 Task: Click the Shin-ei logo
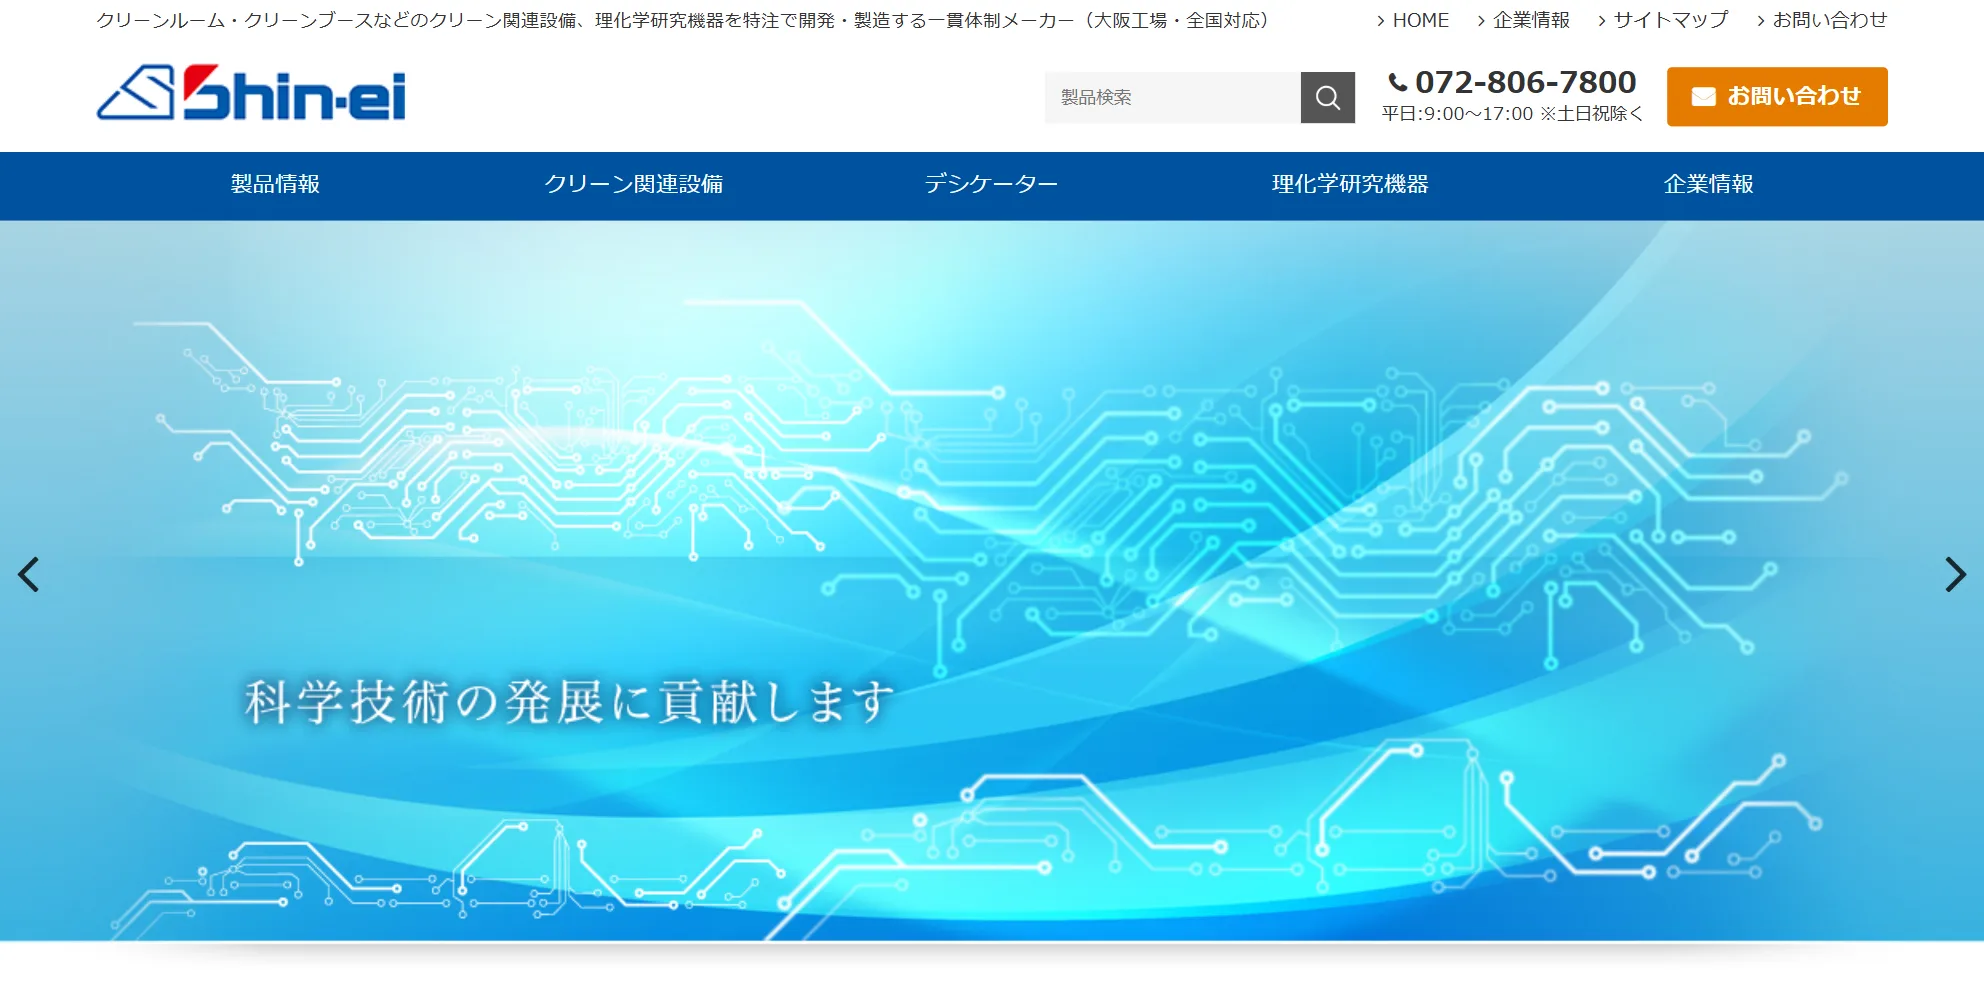pyautogui.click(x=251, y=93)
